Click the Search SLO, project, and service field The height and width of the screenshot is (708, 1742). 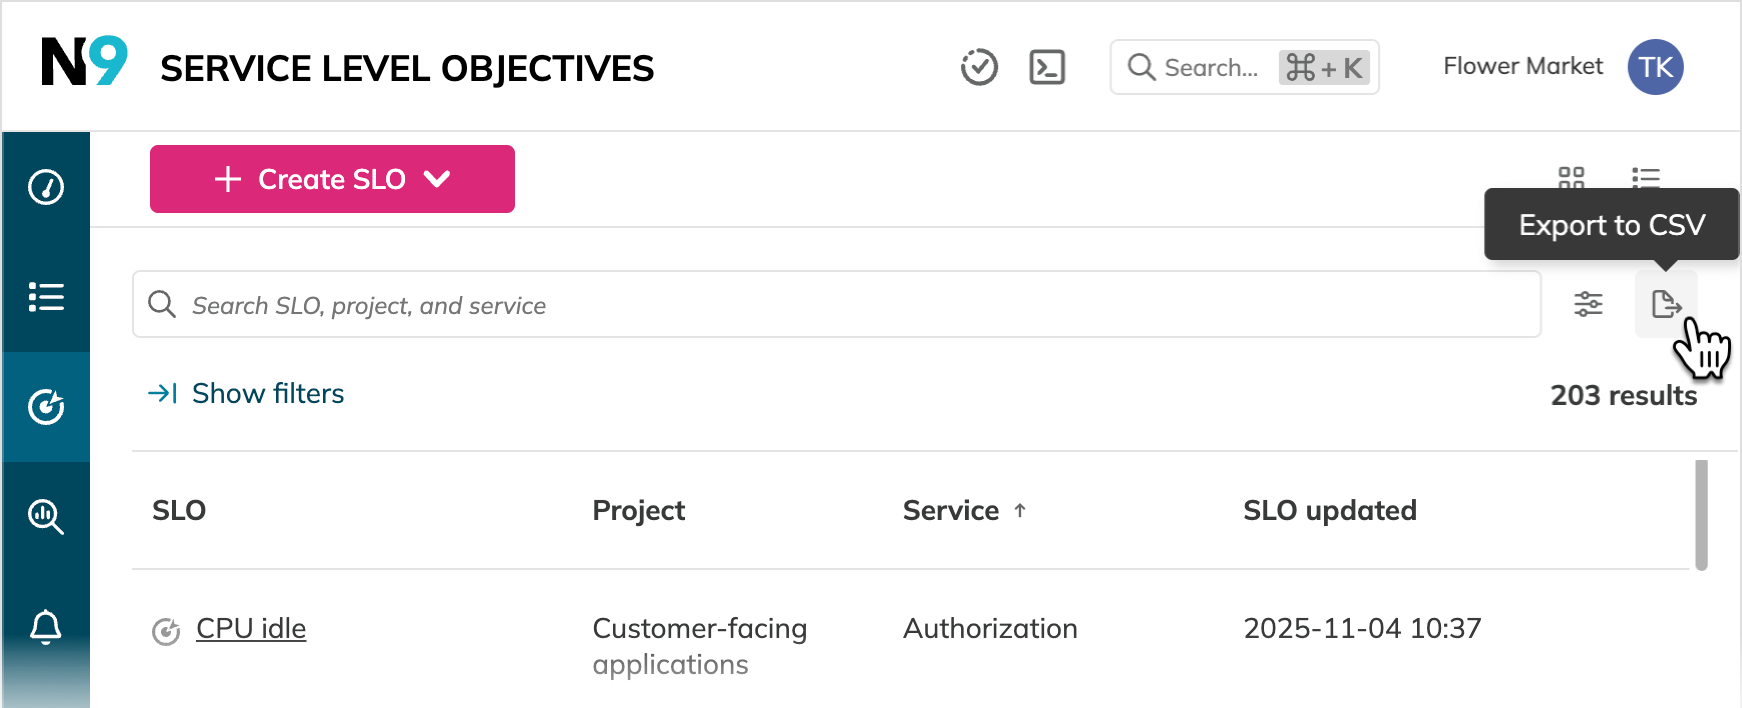(700, 305)
